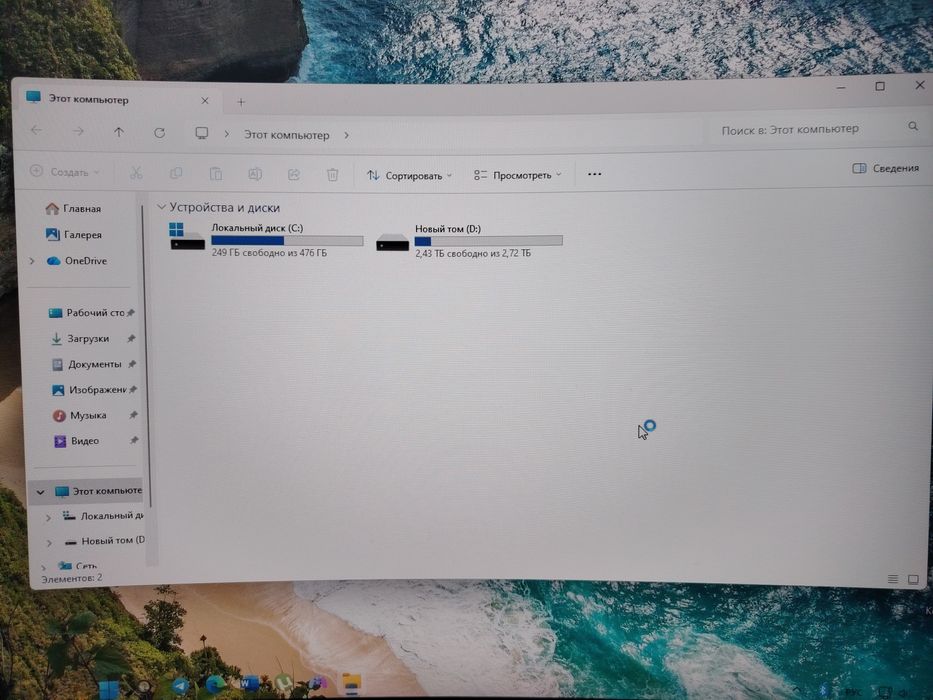Open the Просмотреть dropdown
The width and height of the screenshot is (933, 700).
pyautogui.click(x=517, y=175)
